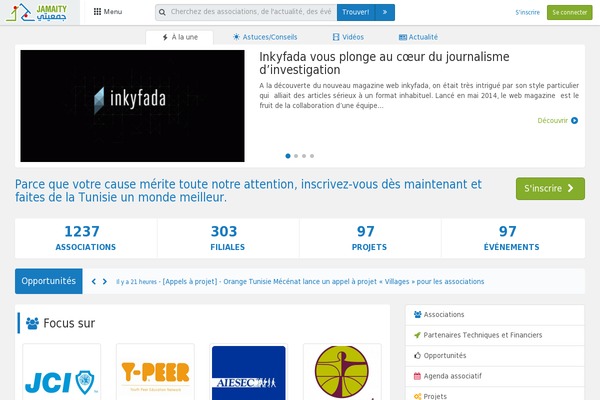Screen dimensions: 600x400
Task: Open the 97 Événements counter
Action: click(x=512, y=238)
